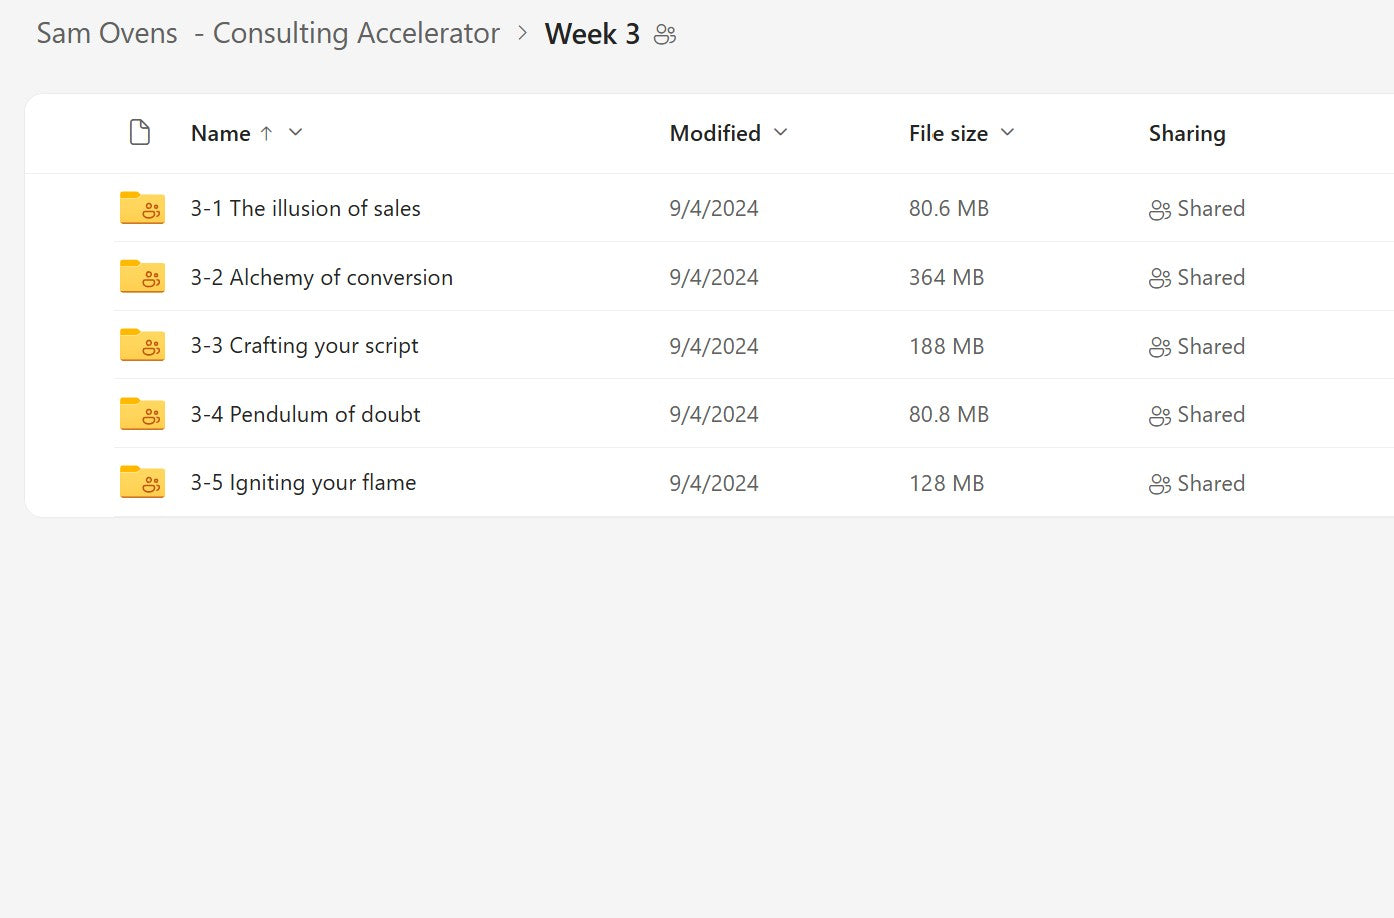Click Shared status for 3-4 Pendulum of doubt
This screenshot has width=1394, height=918.
(x=1211, y=414)
